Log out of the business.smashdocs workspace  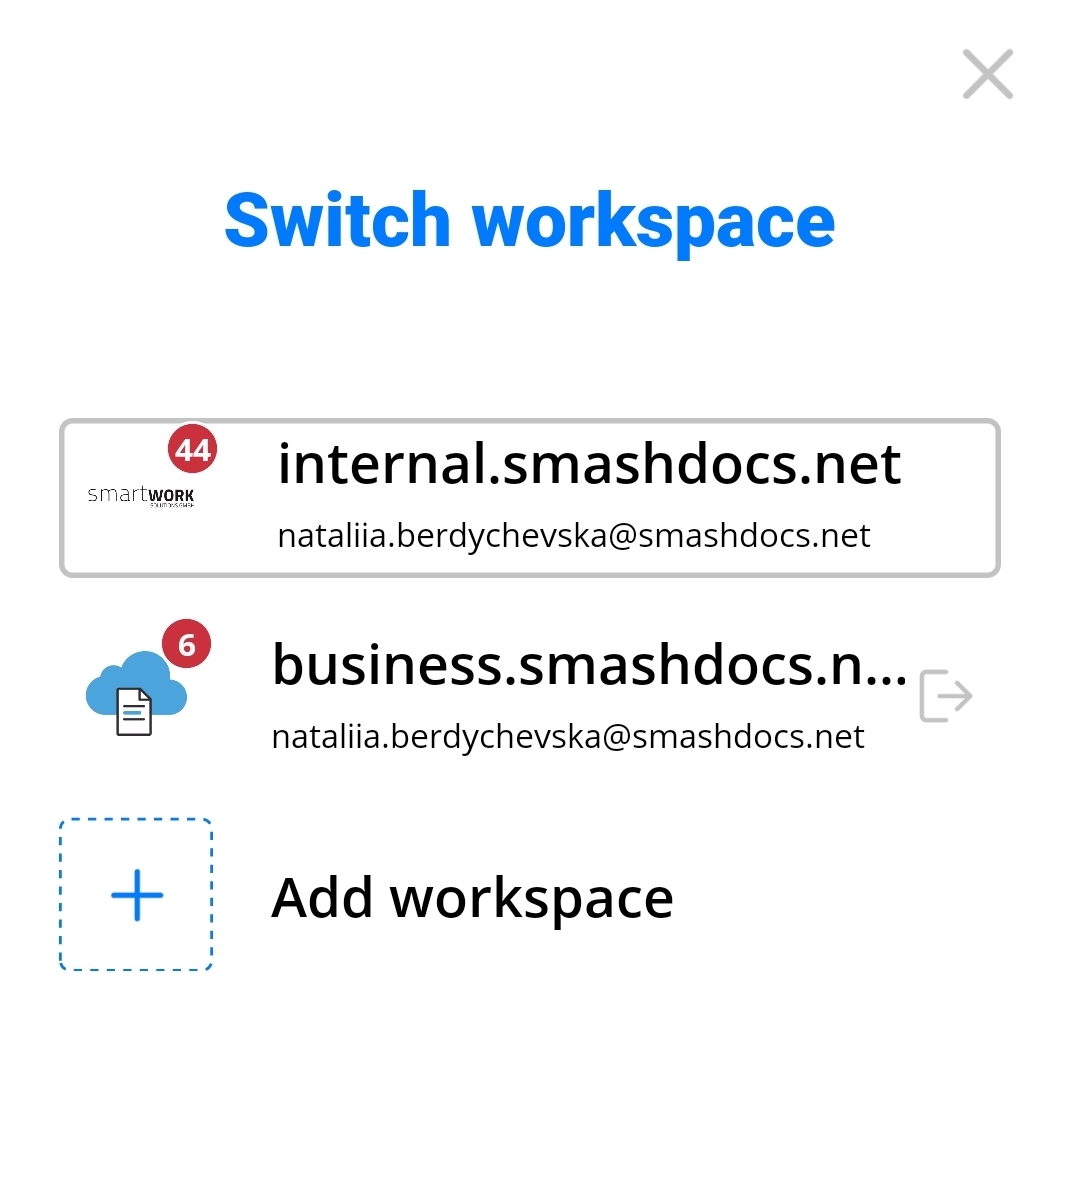point(945,696)
